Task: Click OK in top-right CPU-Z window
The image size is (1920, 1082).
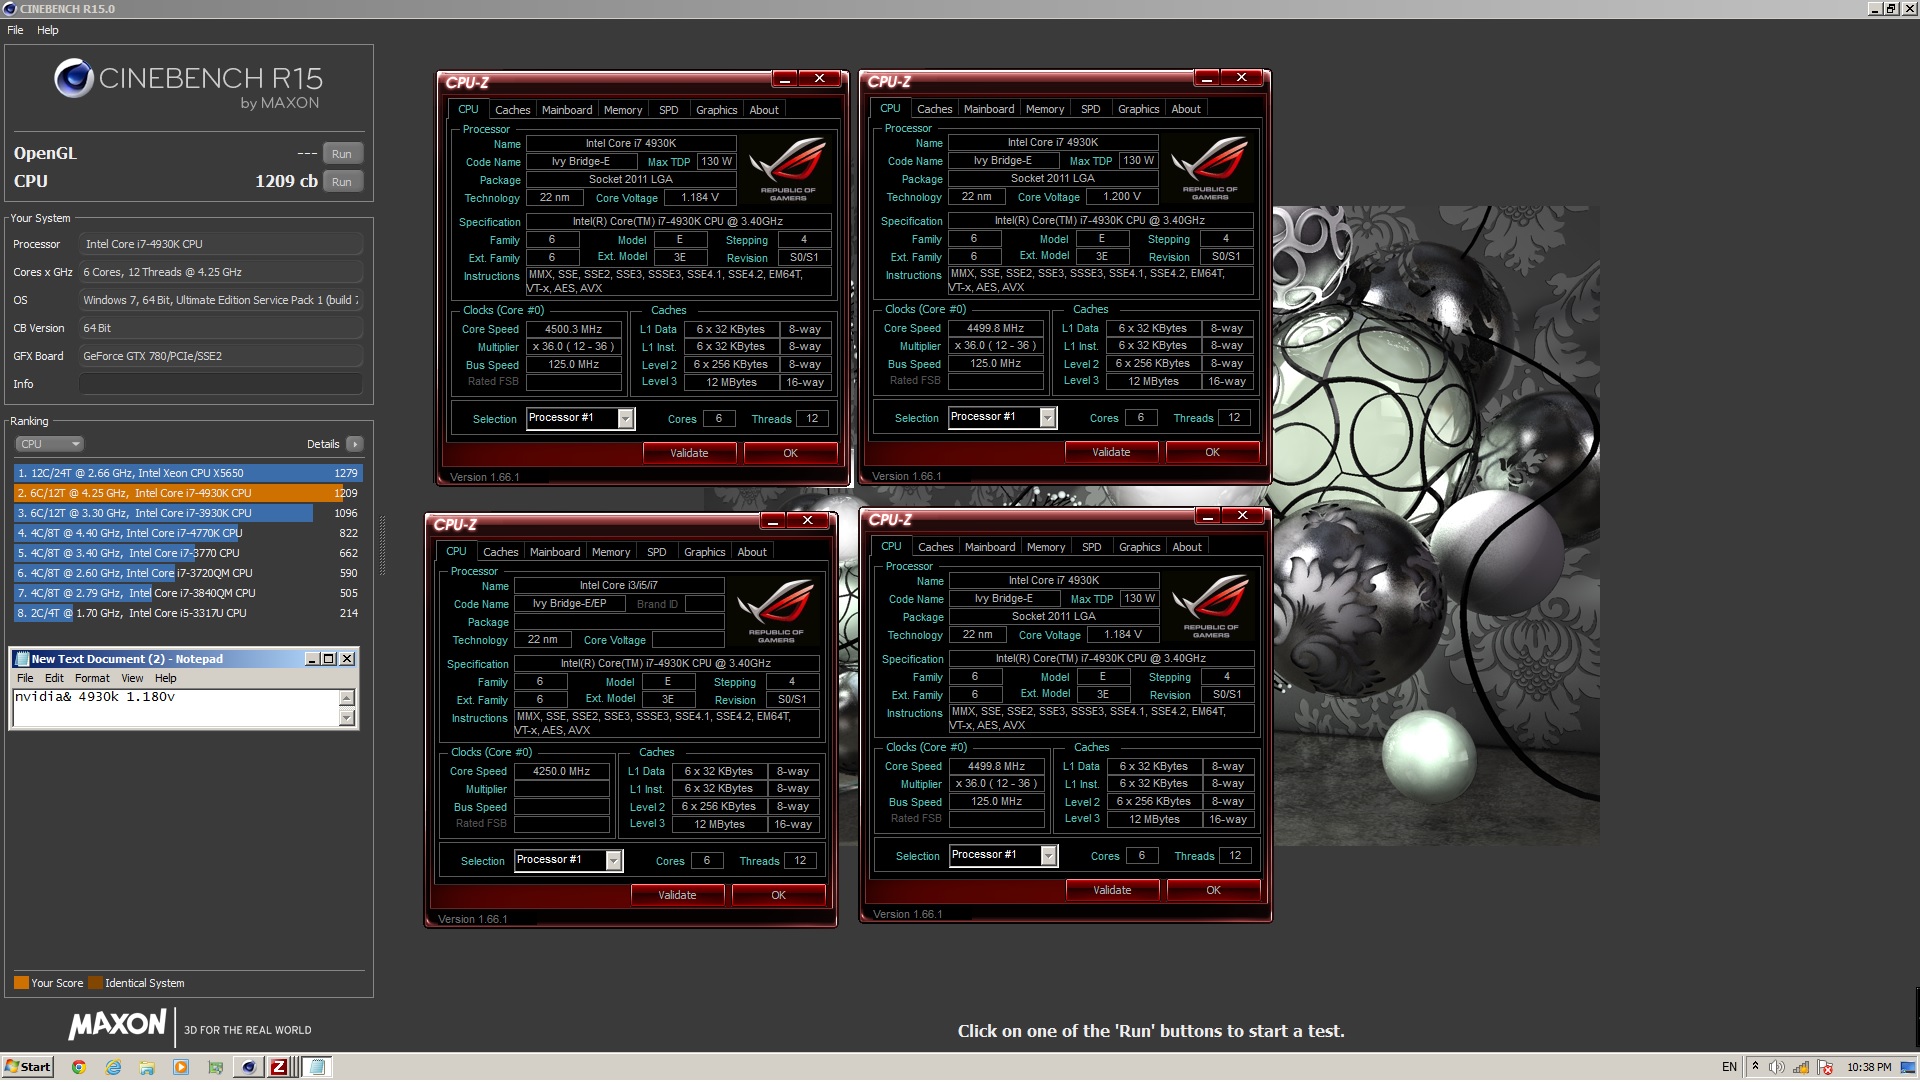Action: [1212, 453]
